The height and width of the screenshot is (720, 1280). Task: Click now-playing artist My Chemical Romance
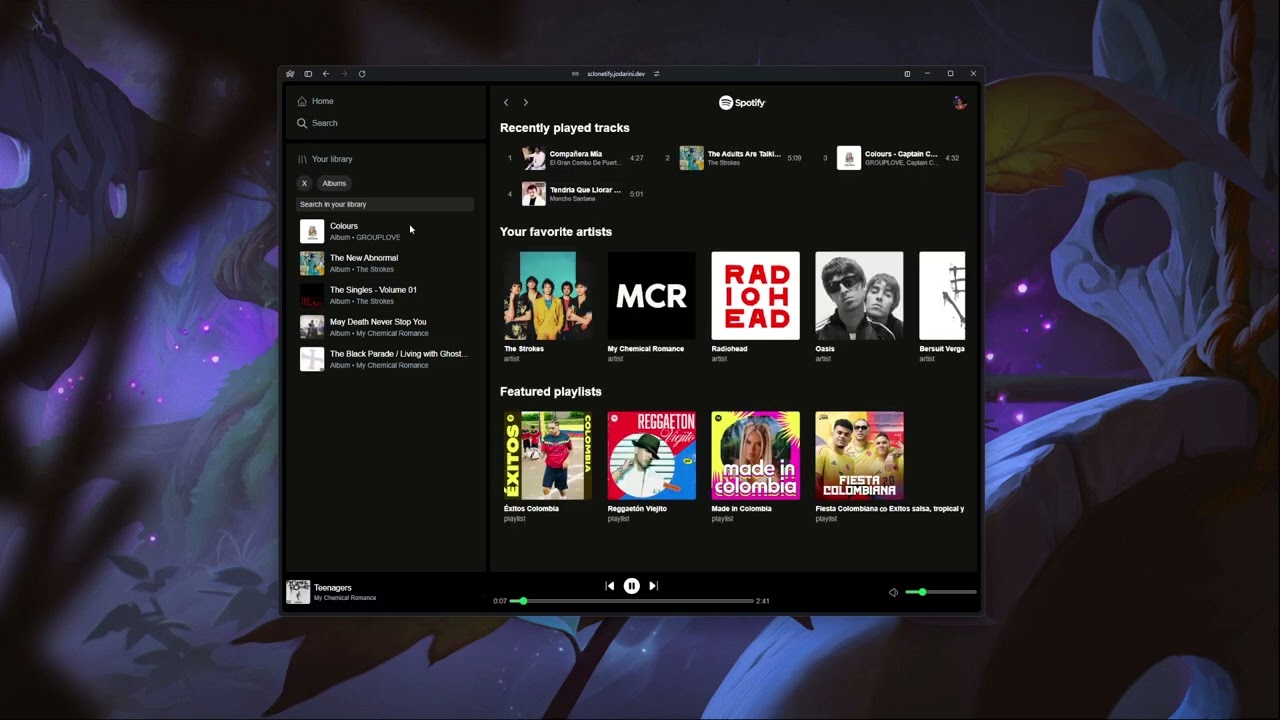point(345,598)
